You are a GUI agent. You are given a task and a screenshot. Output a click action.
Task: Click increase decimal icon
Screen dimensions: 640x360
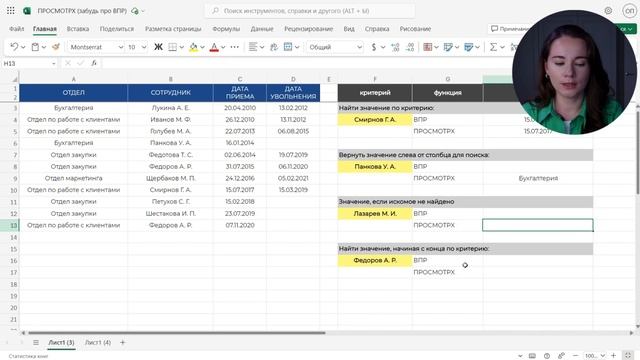tap(395, 47)
